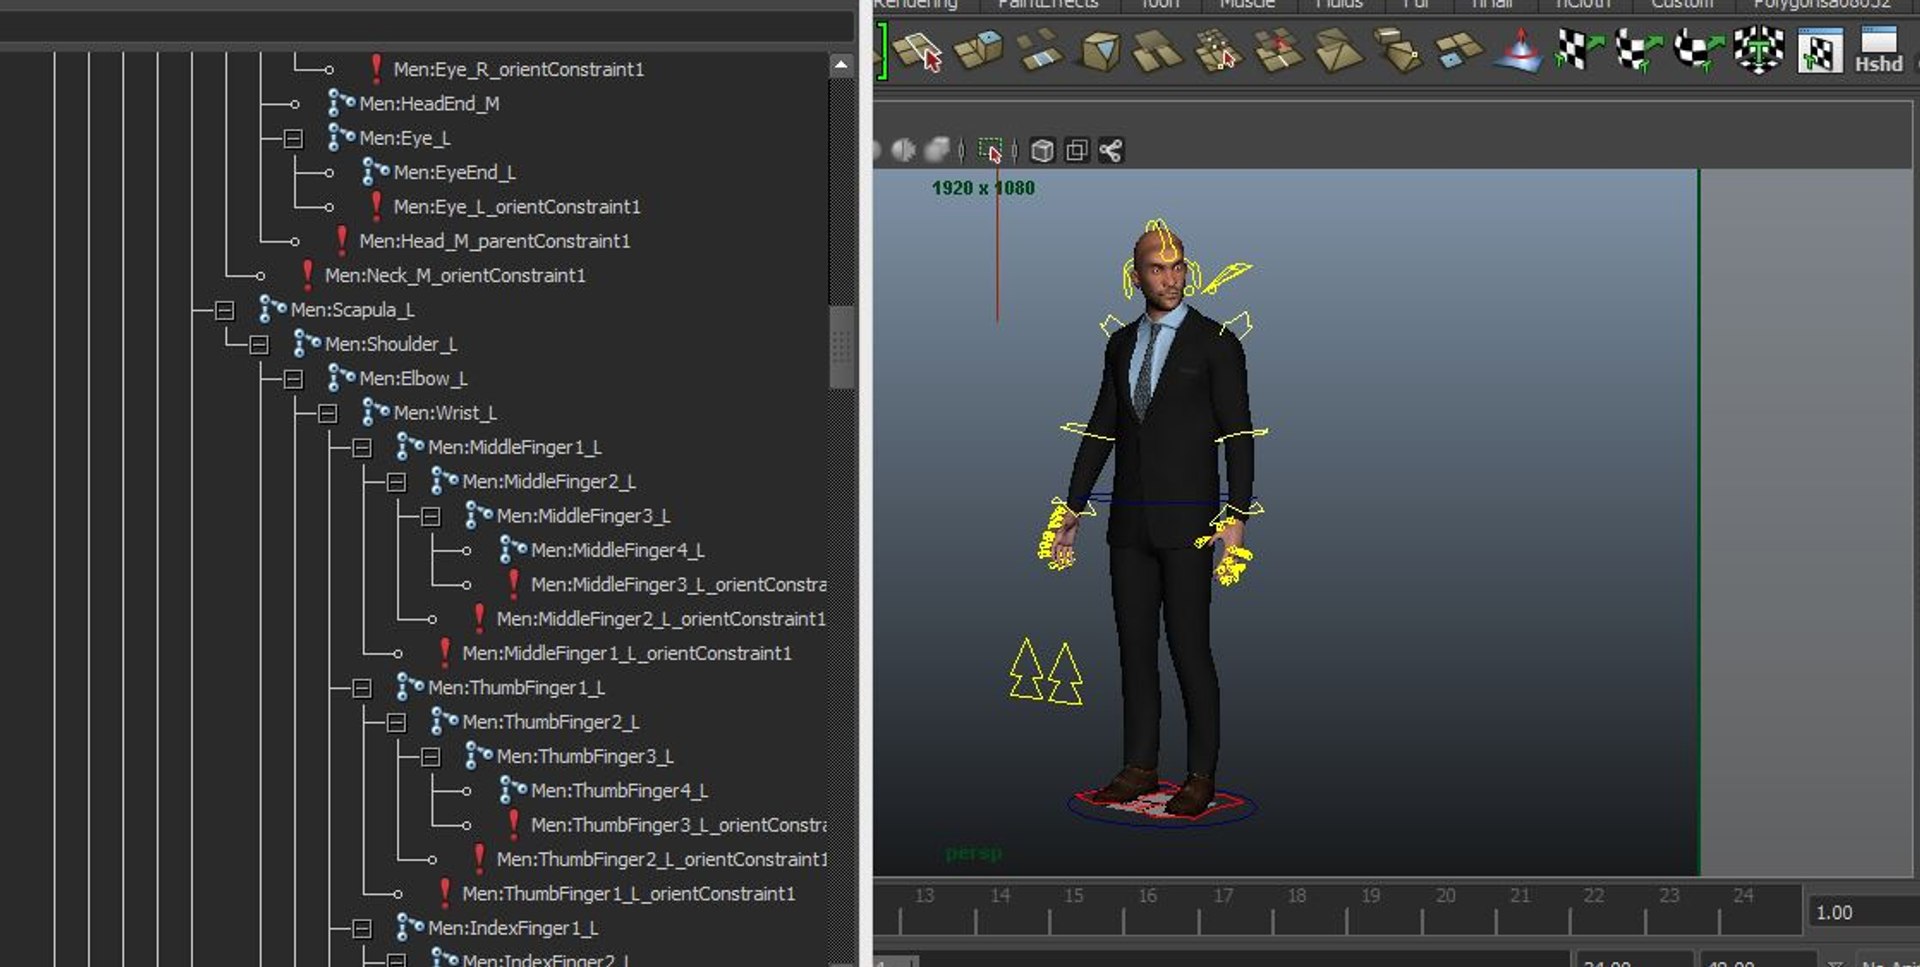
Task: Click the 1.00 current frame field
Action: click(x=1863, y=913)
